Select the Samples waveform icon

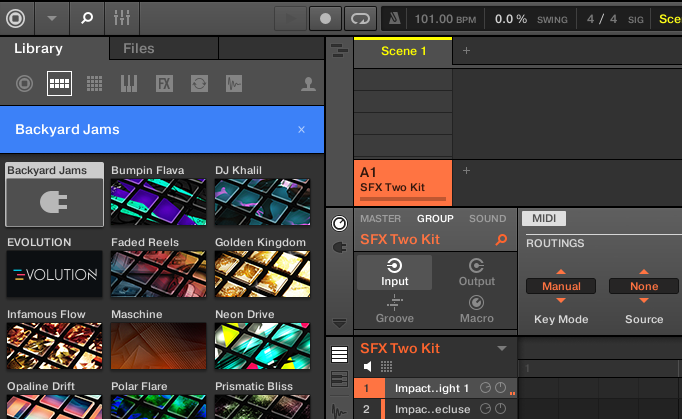[234, 83]
